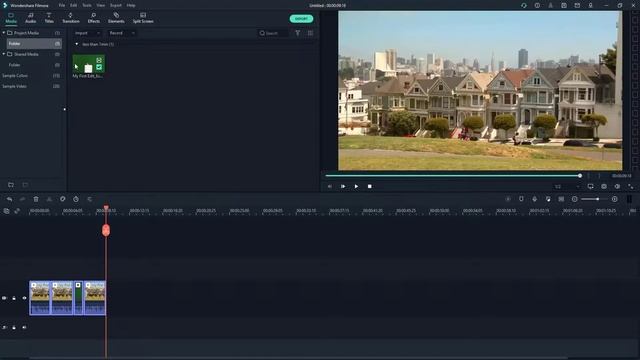Click the delete folder icon
640x360 pixels.
pos(25,185)
